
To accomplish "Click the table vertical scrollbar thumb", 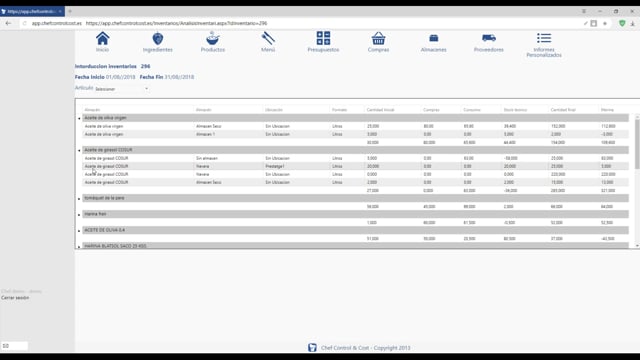I will [x=637, y=144].
